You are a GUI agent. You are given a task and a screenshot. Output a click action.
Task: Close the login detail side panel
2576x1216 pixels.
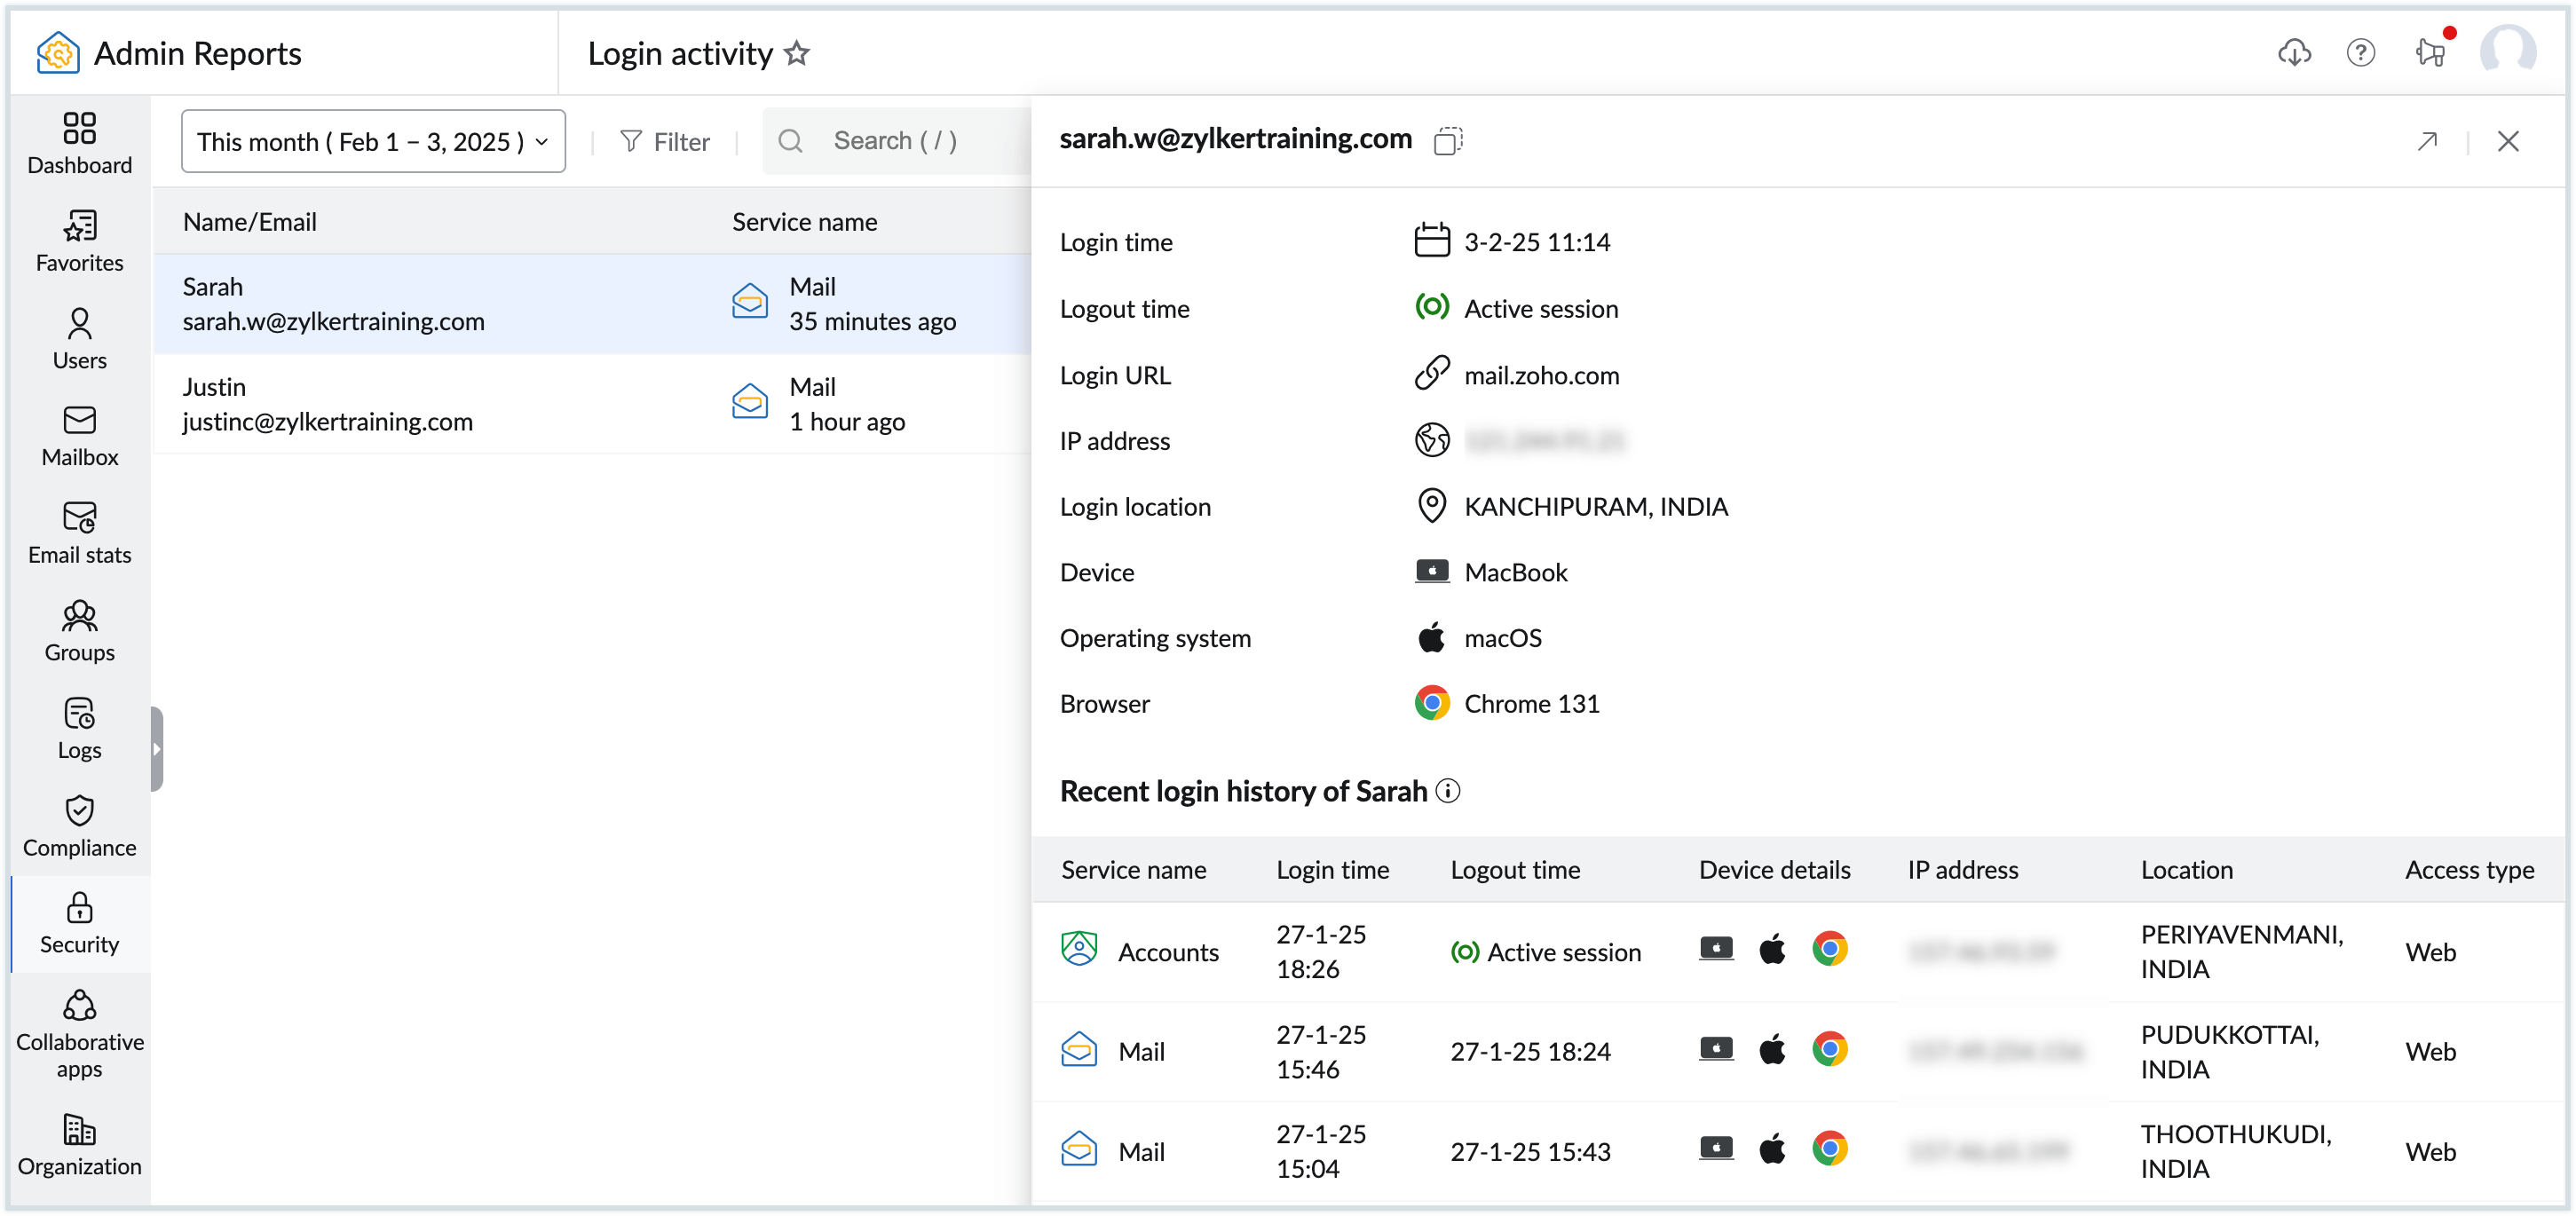(2509, 139)
